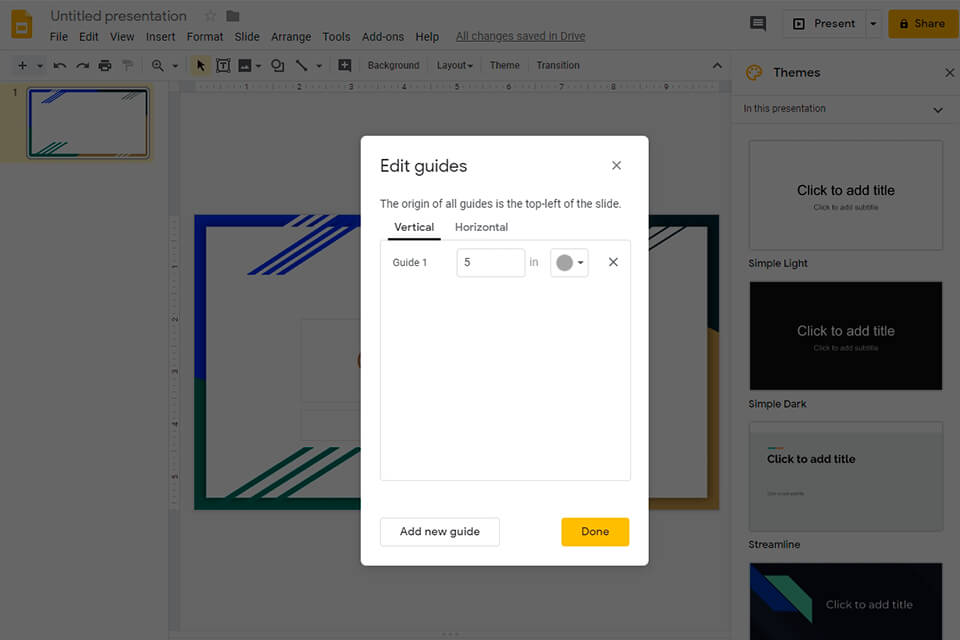Viewport: 960px width, 640px height.
Task: Click the Share button
Action: (922, 23)
